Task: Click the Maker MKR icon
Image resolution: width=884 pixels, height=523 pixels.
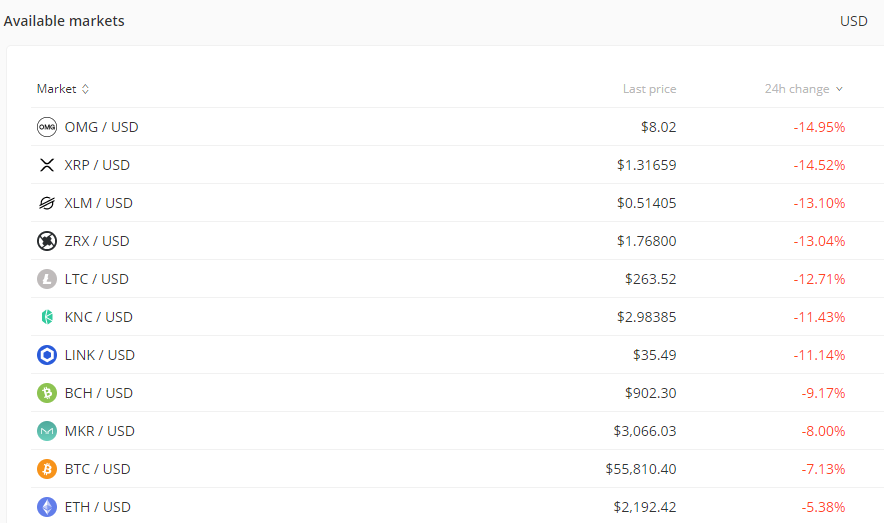Action: [47, 431]
